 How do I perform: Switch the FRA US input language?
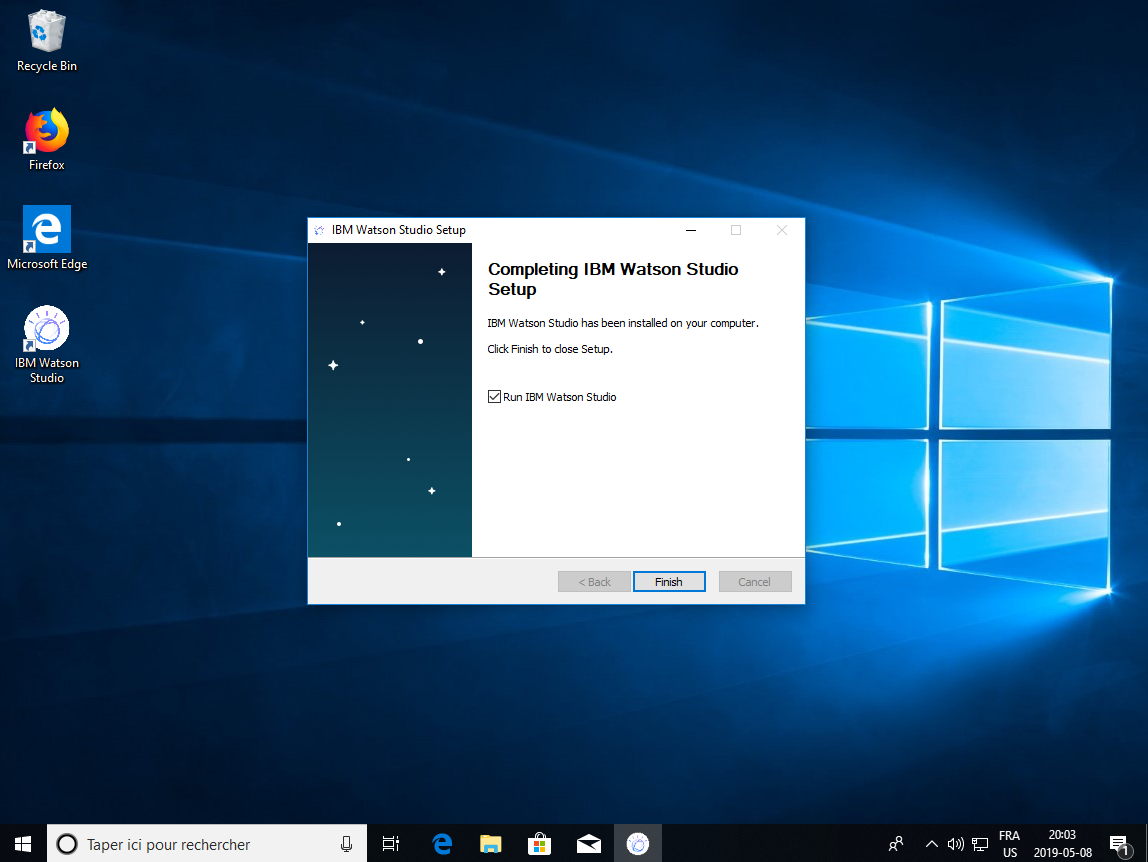coord(1010,844)
